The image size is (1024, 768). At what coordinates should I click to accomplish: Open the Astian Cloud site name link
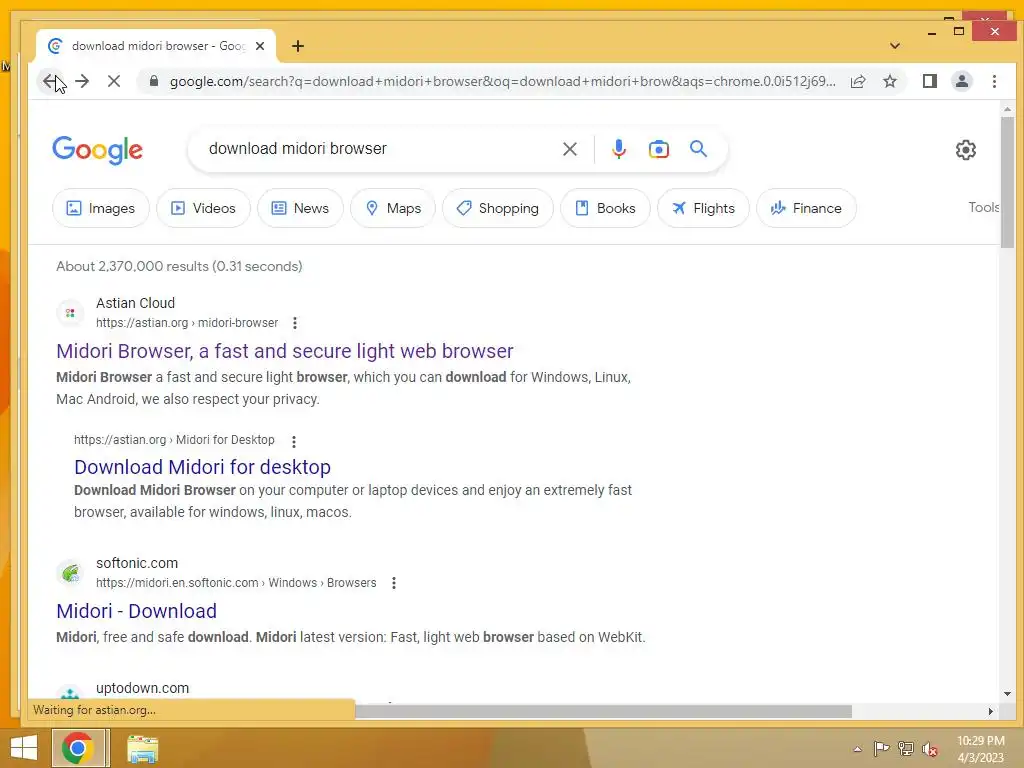(x=135, y=303)
